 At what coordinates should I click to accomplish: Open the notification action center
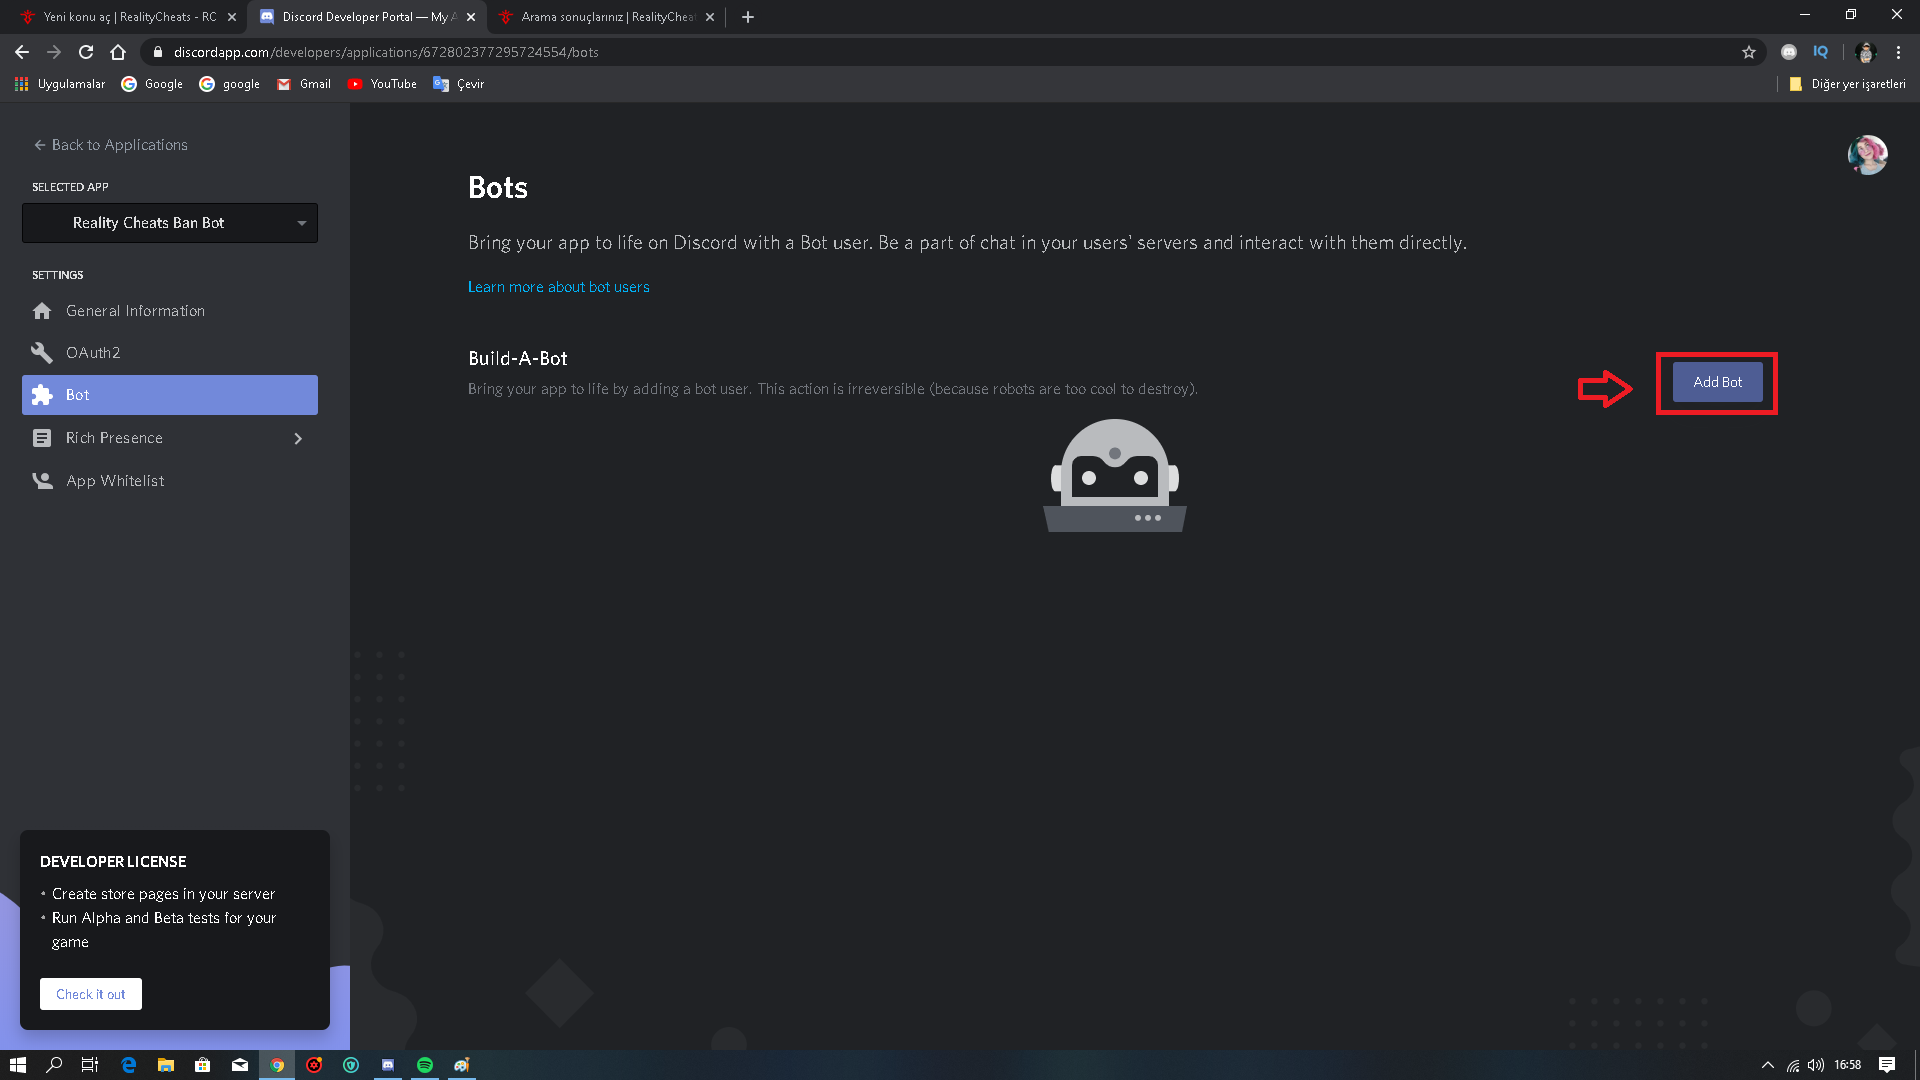click(1887, 1065)
